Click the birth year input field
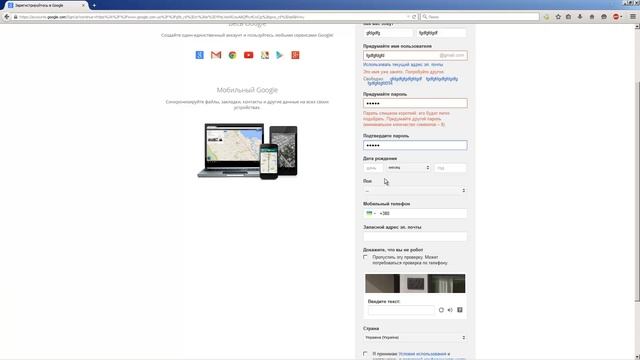Screen dimensions: 640x360 coord(450,168)
